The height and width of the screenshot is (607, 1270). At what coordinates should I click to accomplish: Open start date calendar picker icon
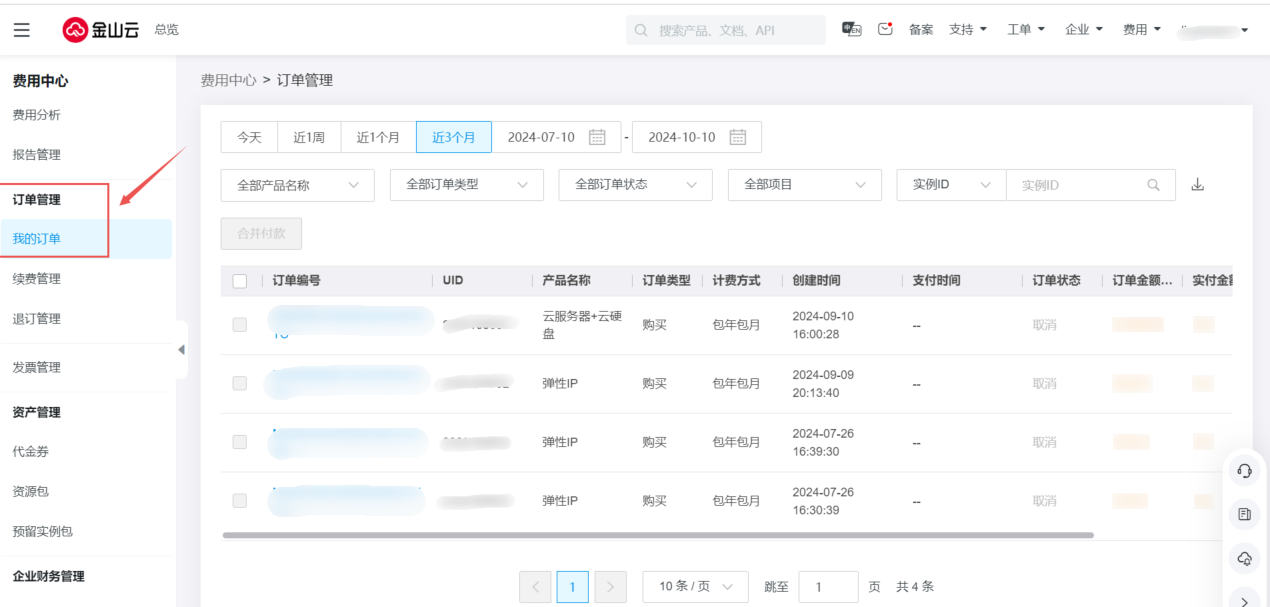pos(597,137)
